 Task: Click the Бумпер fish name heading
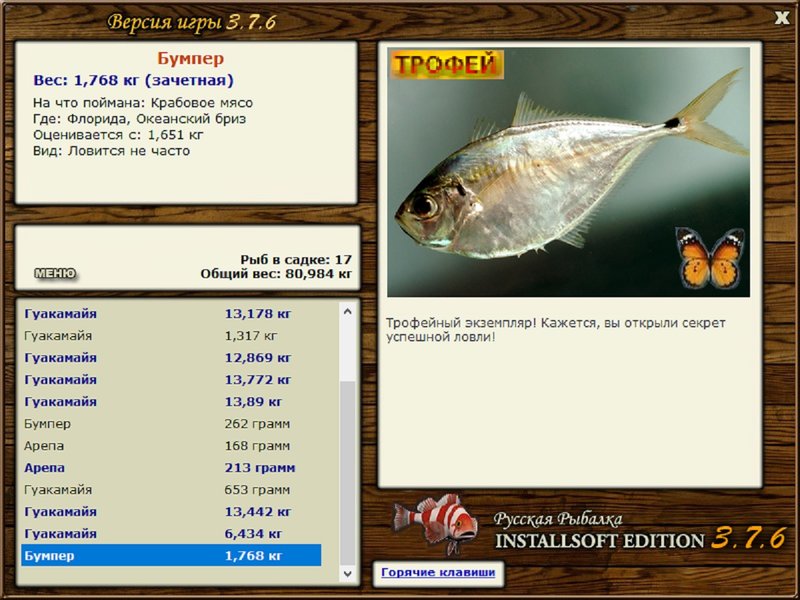(x=190, y=58)
